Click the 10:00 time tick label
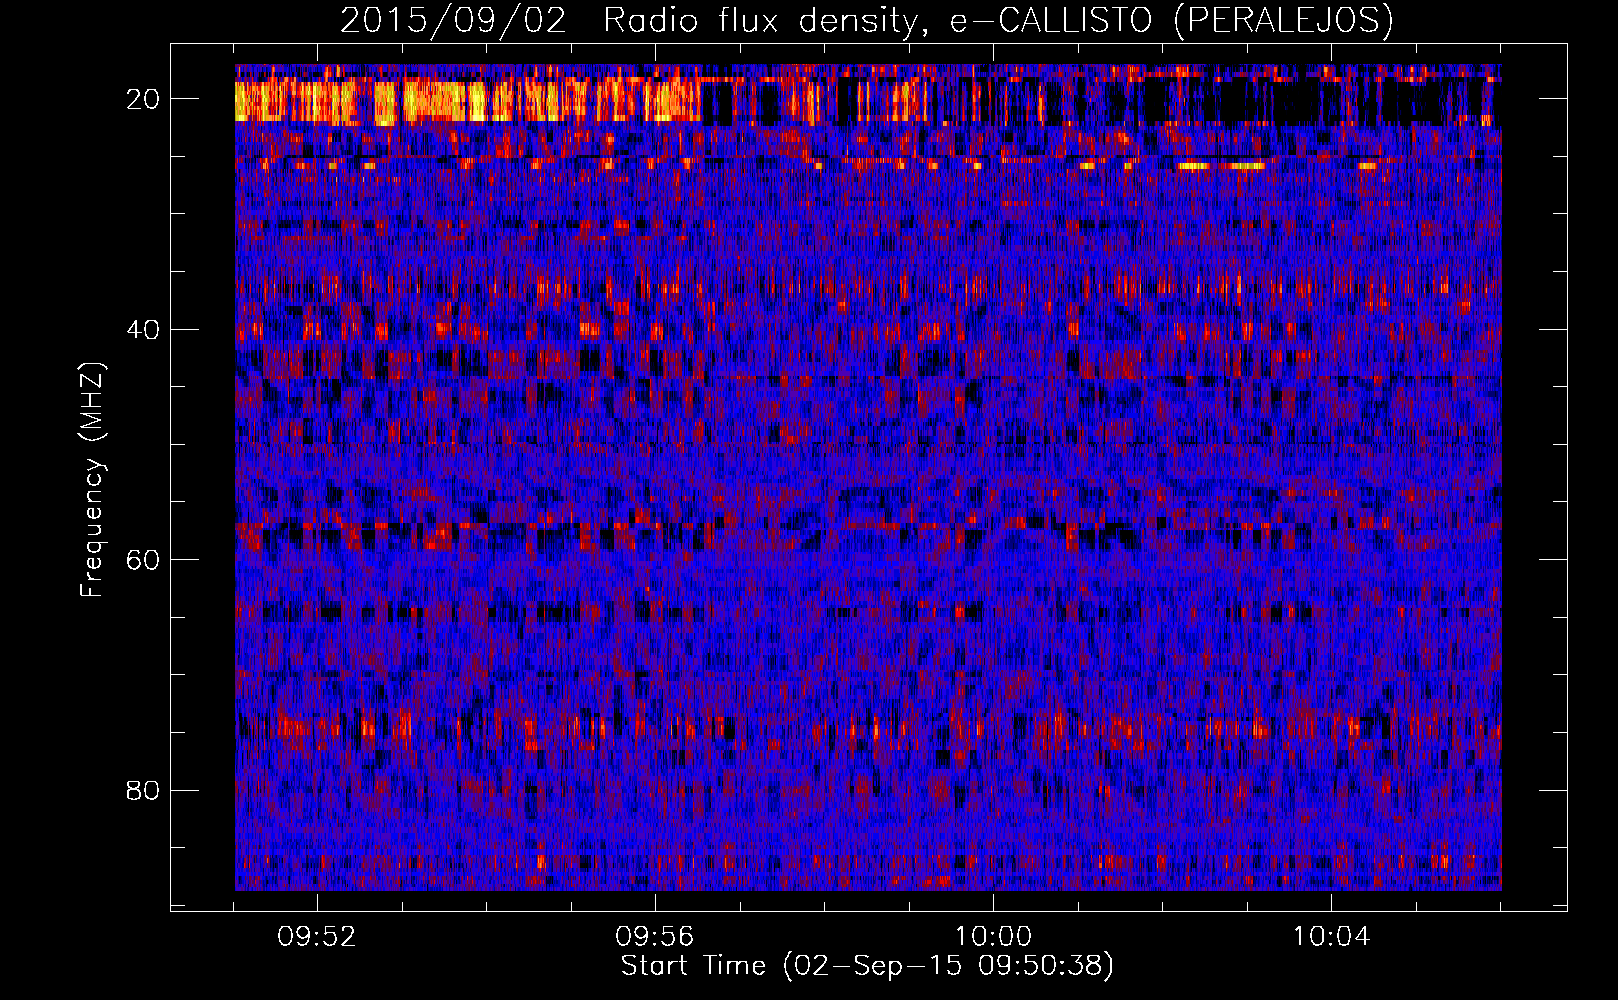This screenshot has width=1618, height=1000. coord(993,937)
